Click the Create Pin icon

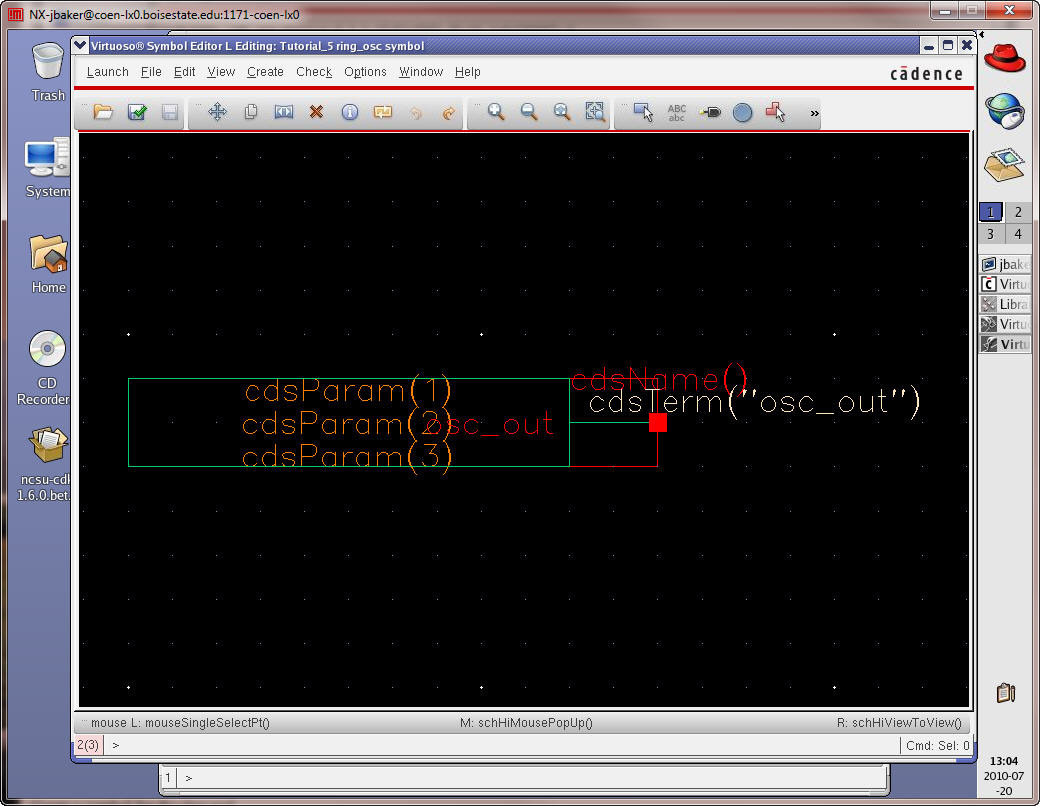pyautogui.click(x=710, y=112)
